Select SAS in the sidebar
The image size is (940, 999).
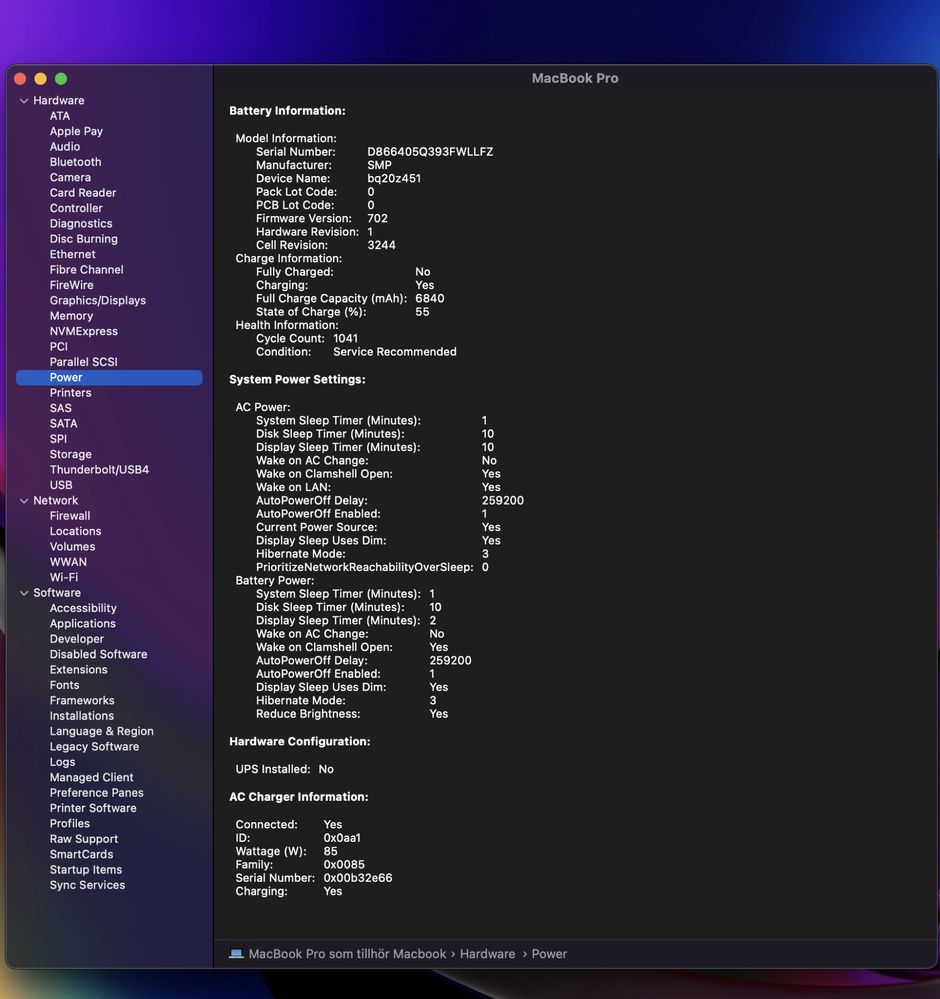pyautogui.click(x=61, y=408)
